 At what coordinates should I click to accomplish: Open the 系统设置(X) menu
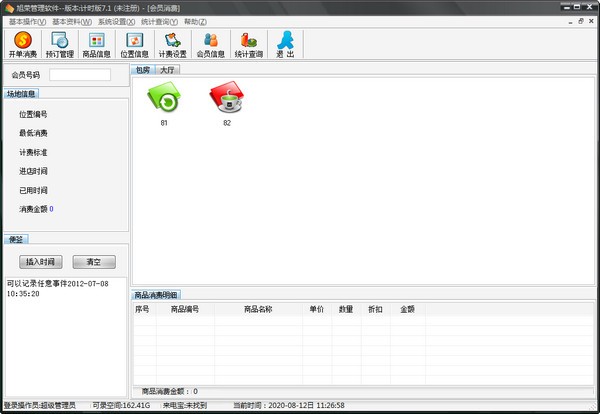[x=116, y=22]
